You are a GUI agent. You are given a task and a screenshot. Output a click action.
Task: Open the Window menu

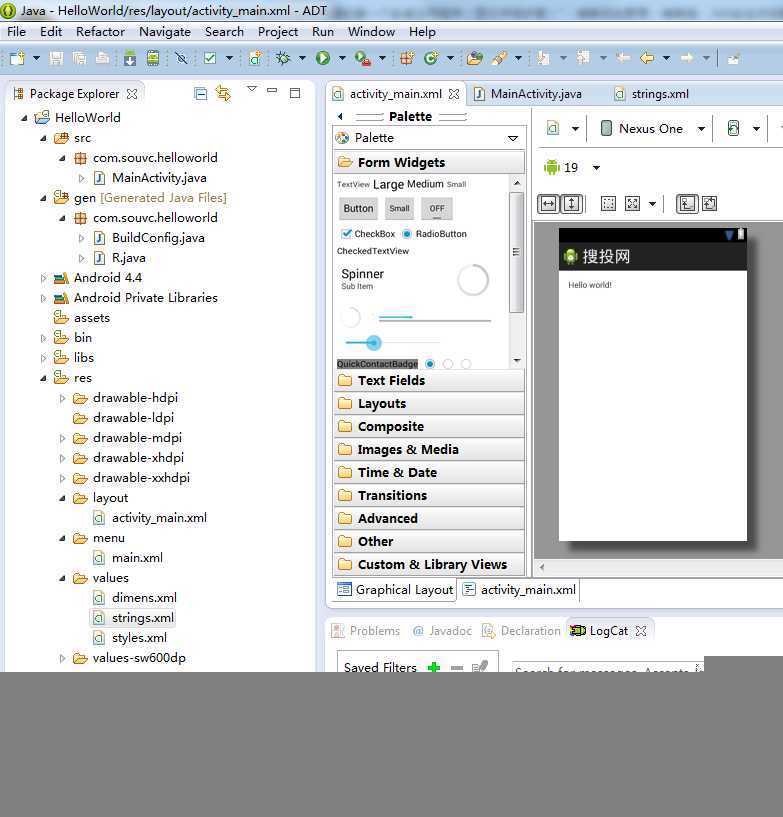pos(371,32)
